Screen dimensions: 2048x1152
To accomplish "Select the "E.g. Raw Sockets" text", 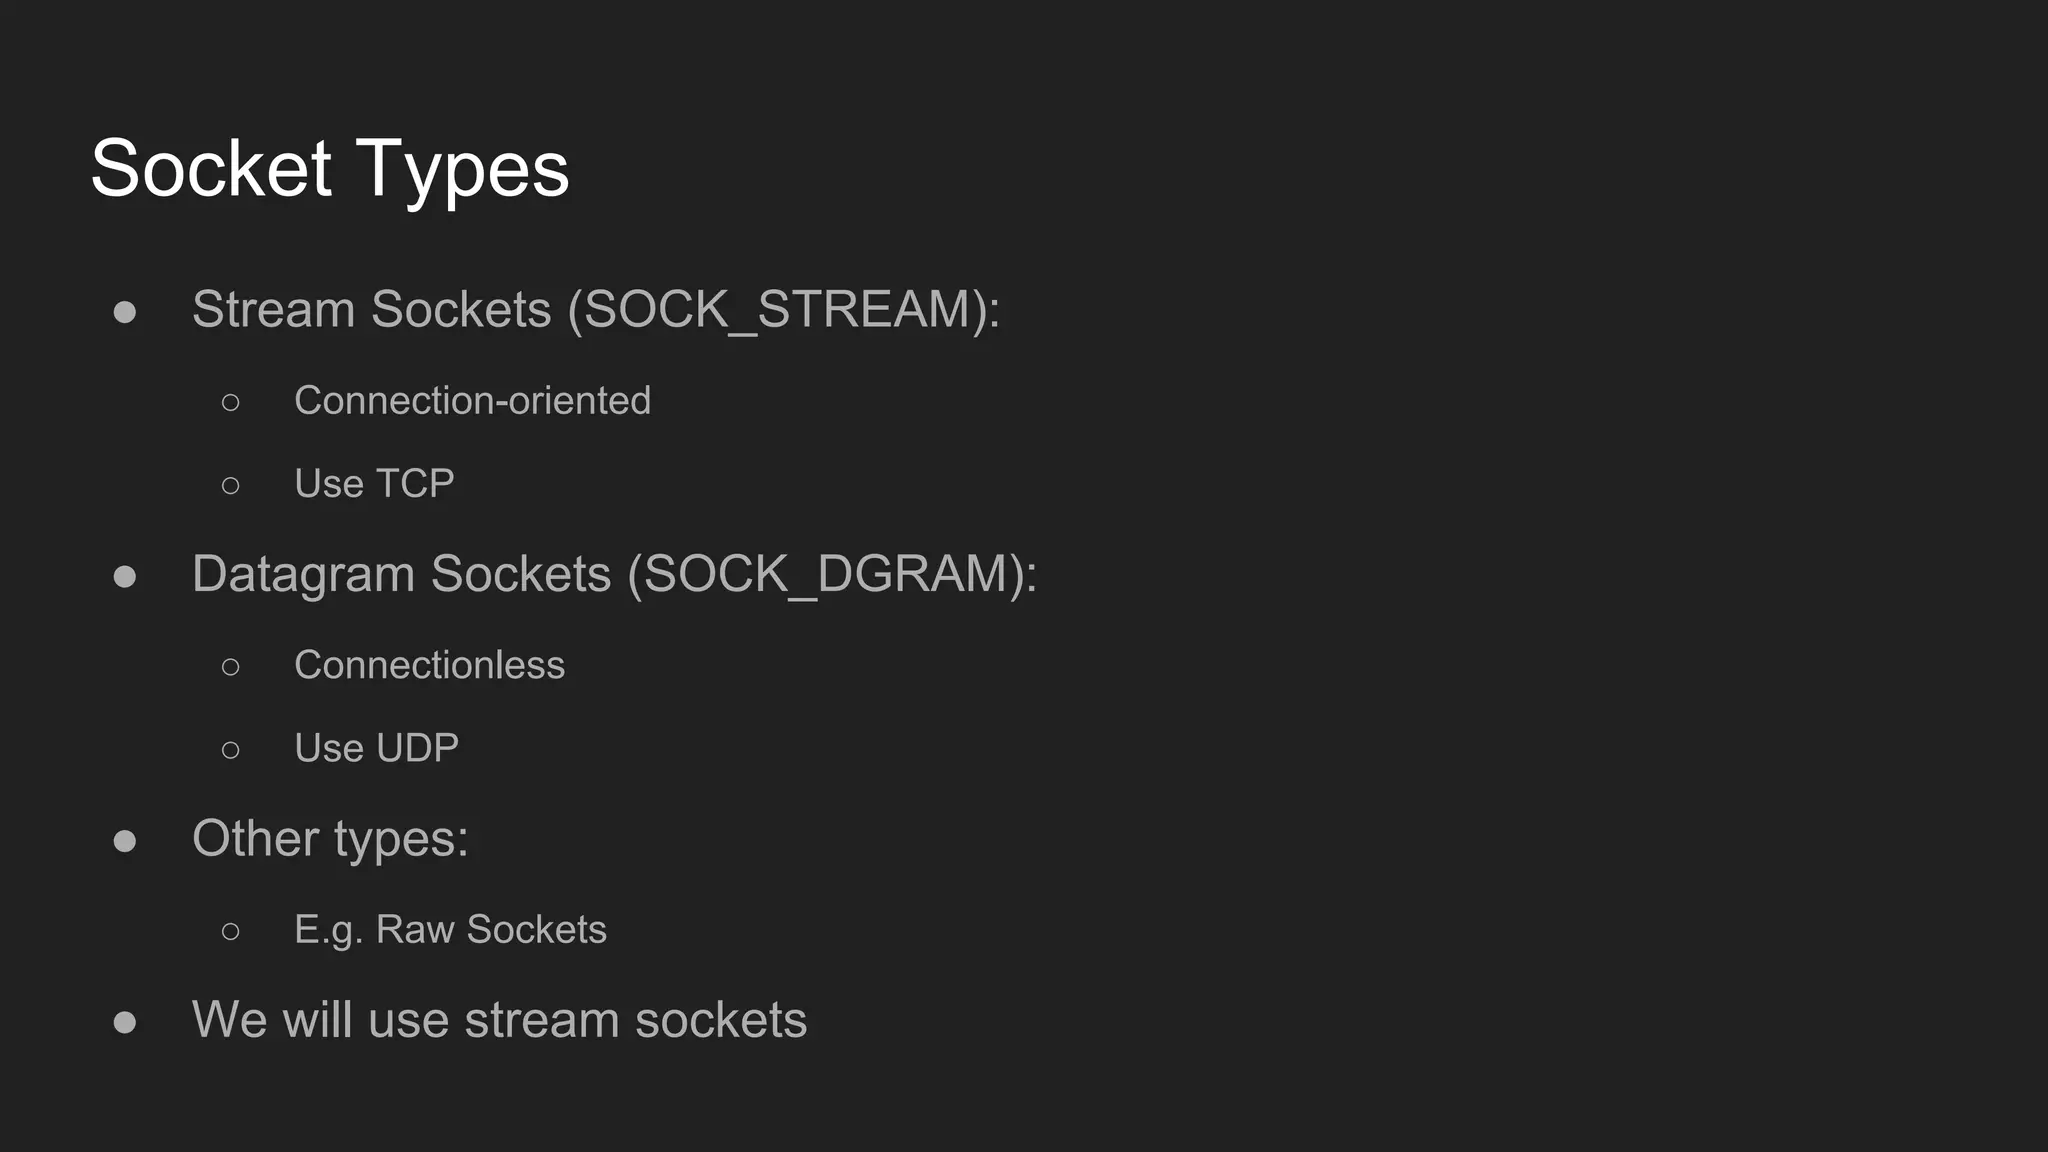I will click(450, 930).
